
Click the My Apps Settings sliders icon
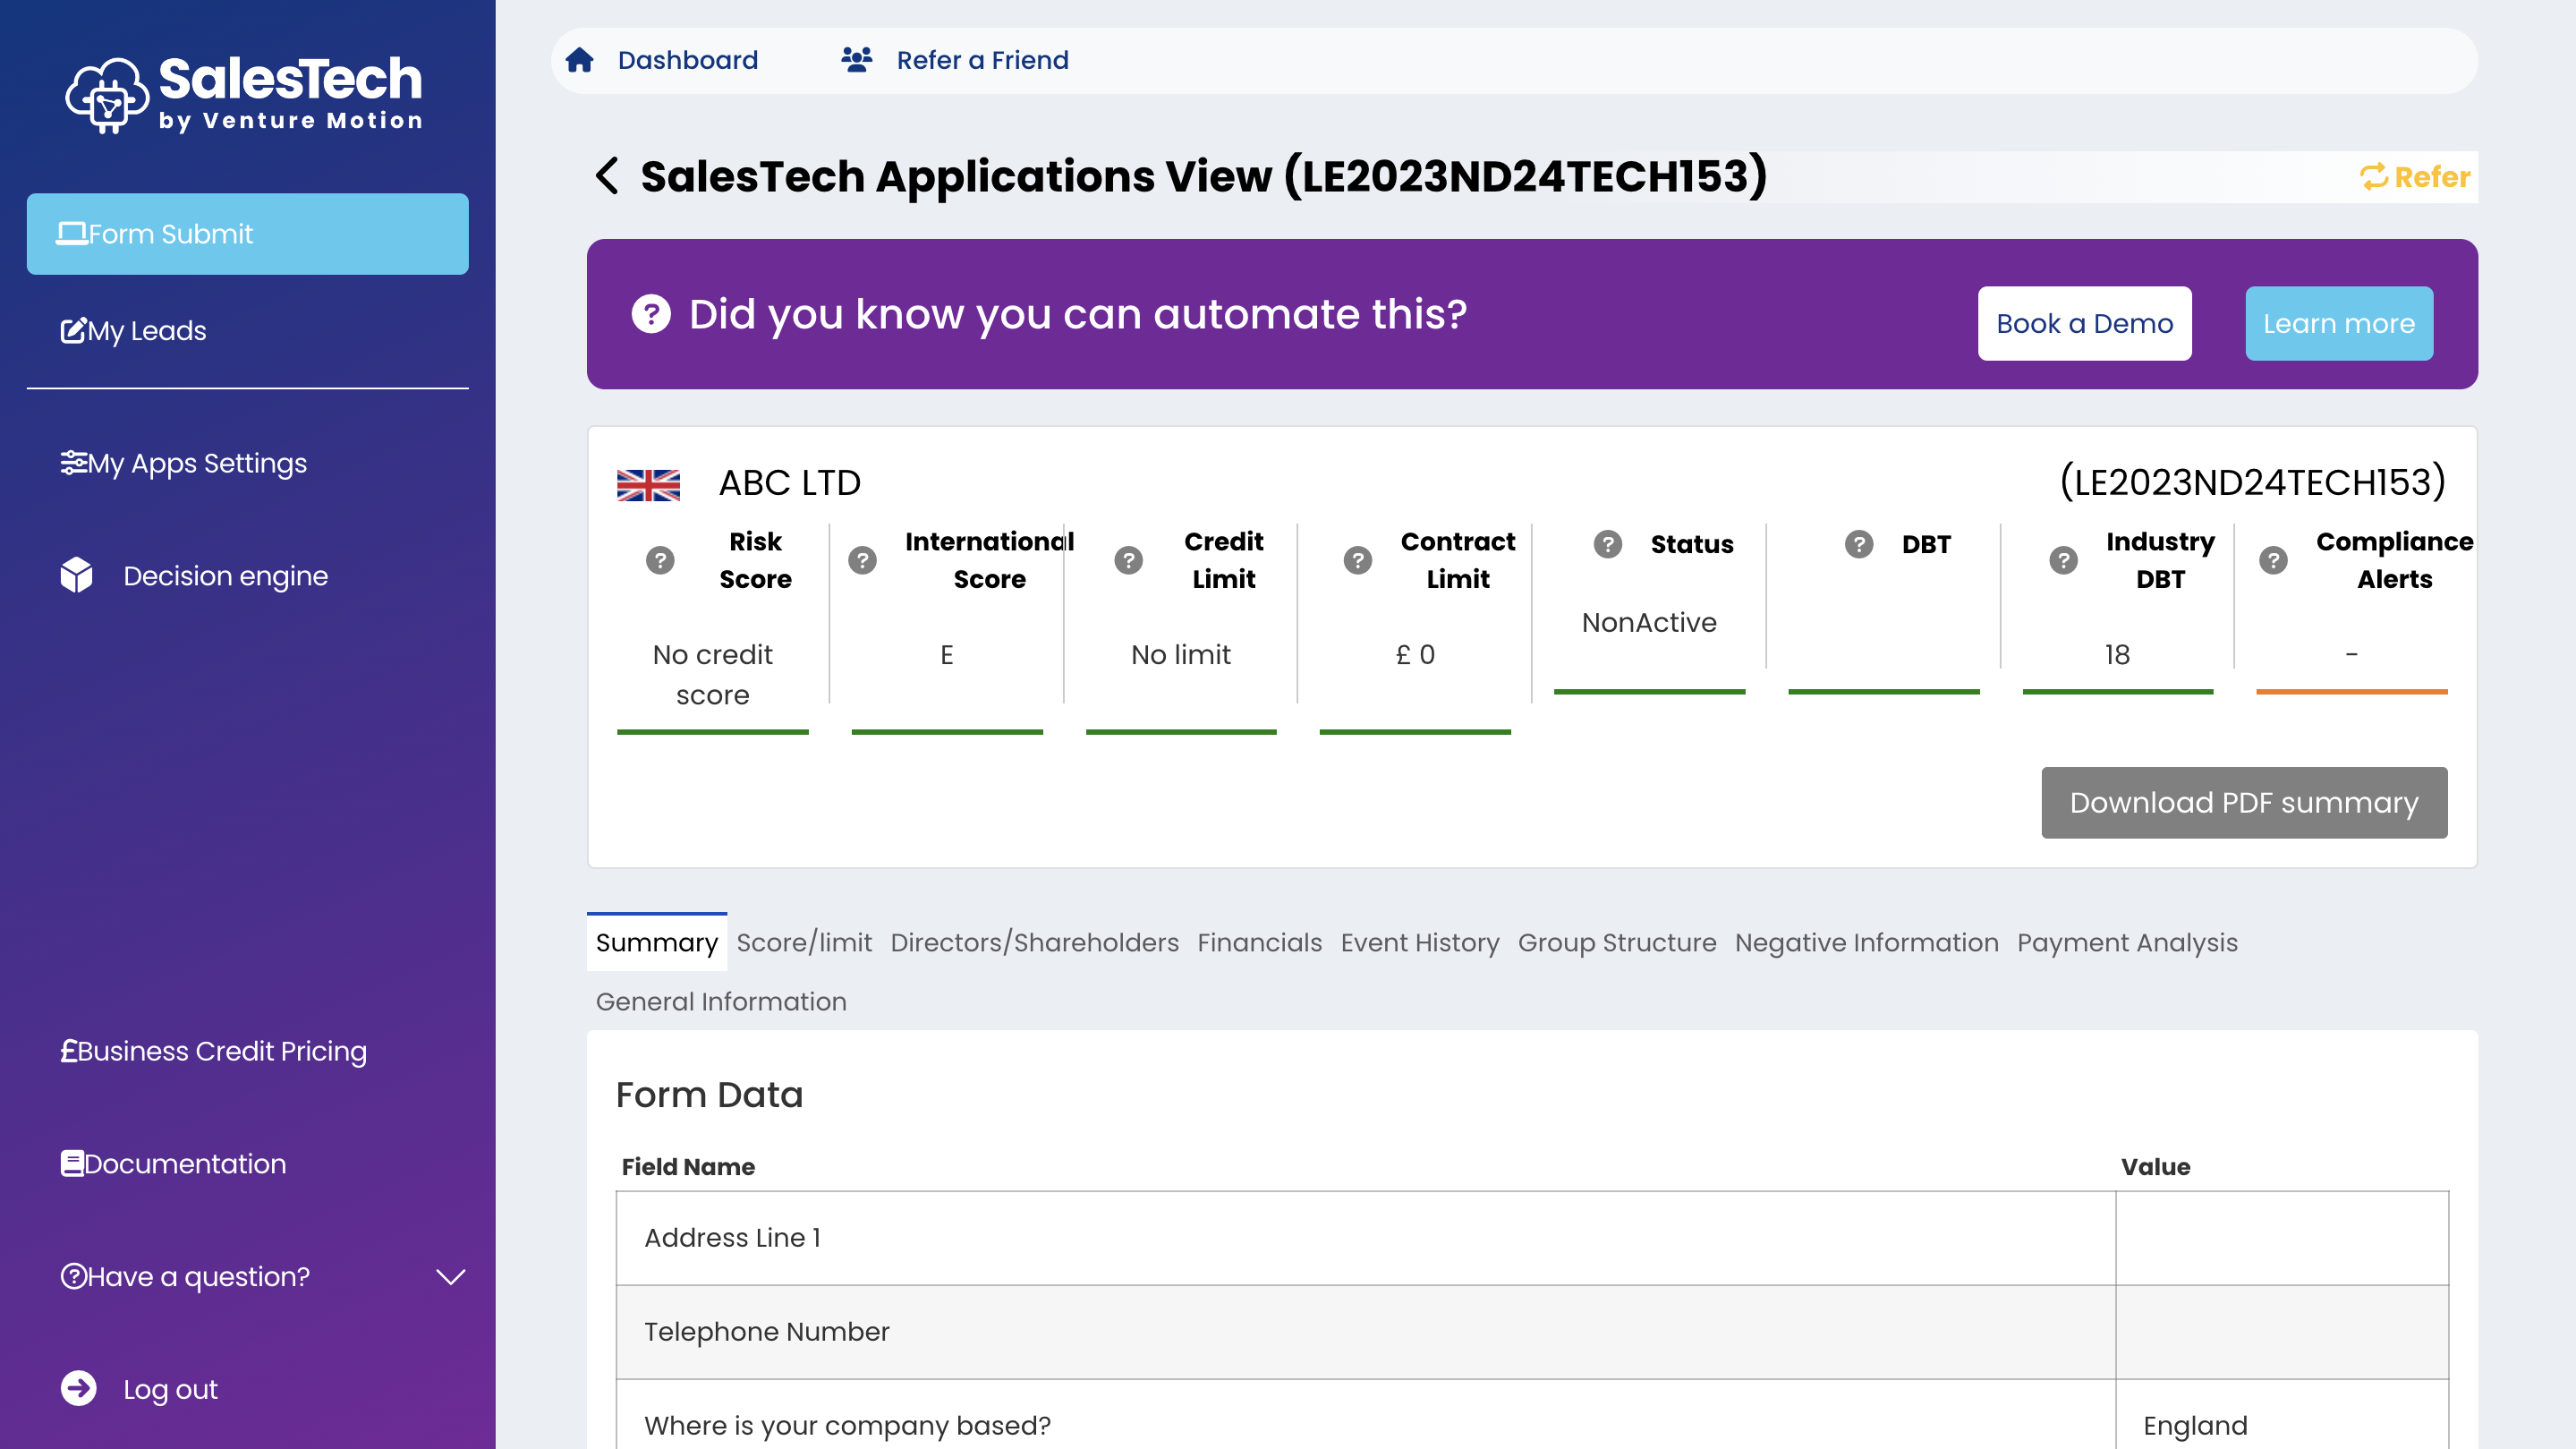point(74,463)
